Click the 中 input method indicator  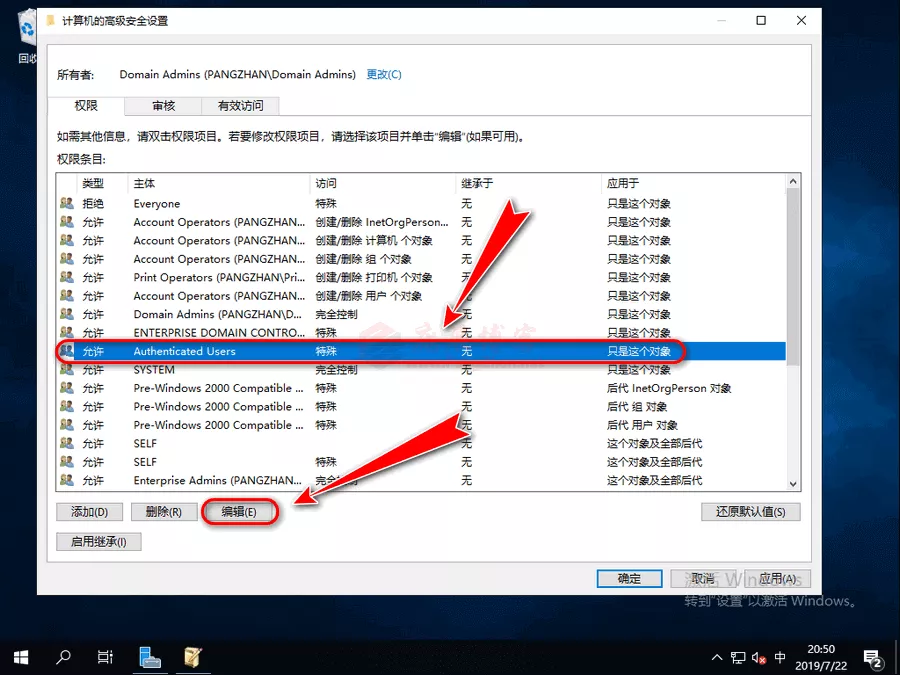(x=781, y=657)
